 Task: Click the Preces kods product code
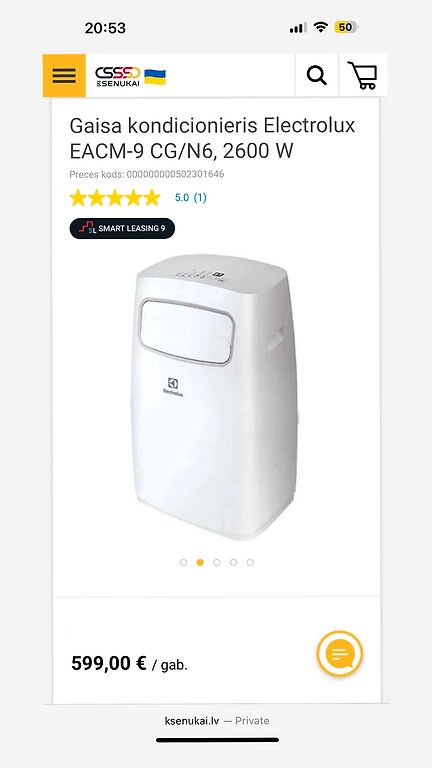[x=147, y=174]
